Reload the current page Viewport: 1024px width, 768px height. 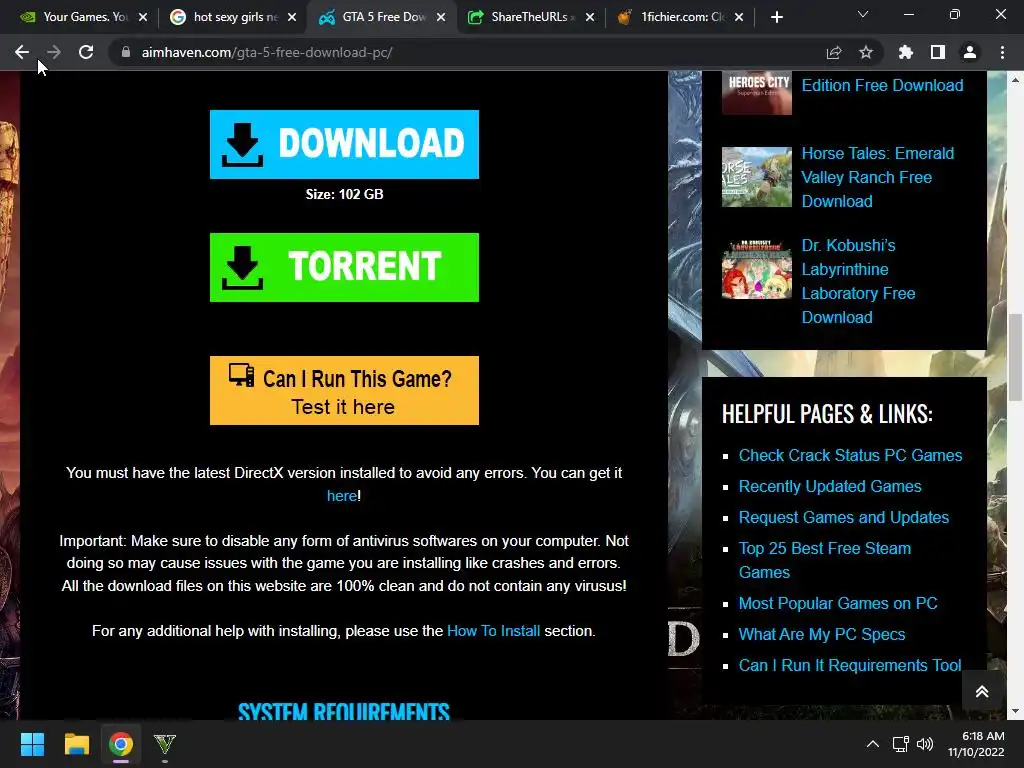[86, 52]
